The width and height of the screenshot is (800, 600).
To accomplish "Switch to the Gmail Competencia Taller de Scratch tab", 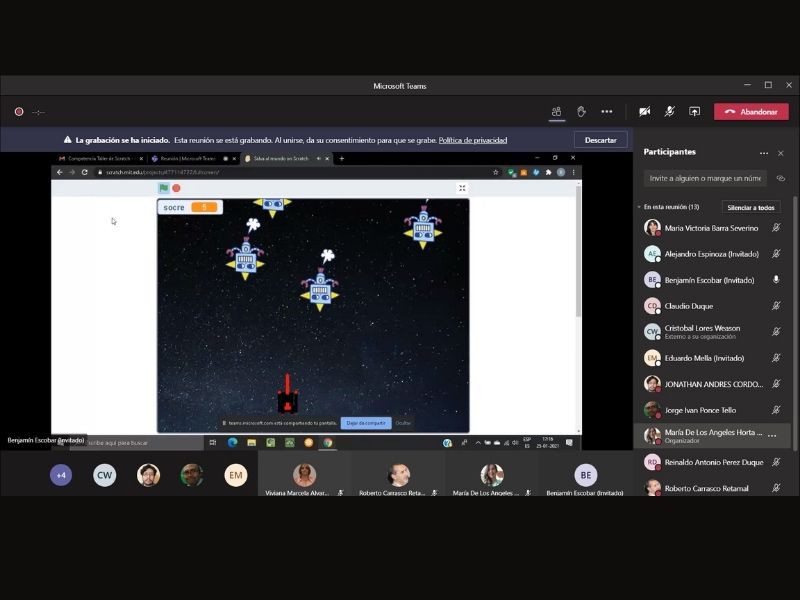I will click(101, 159).
